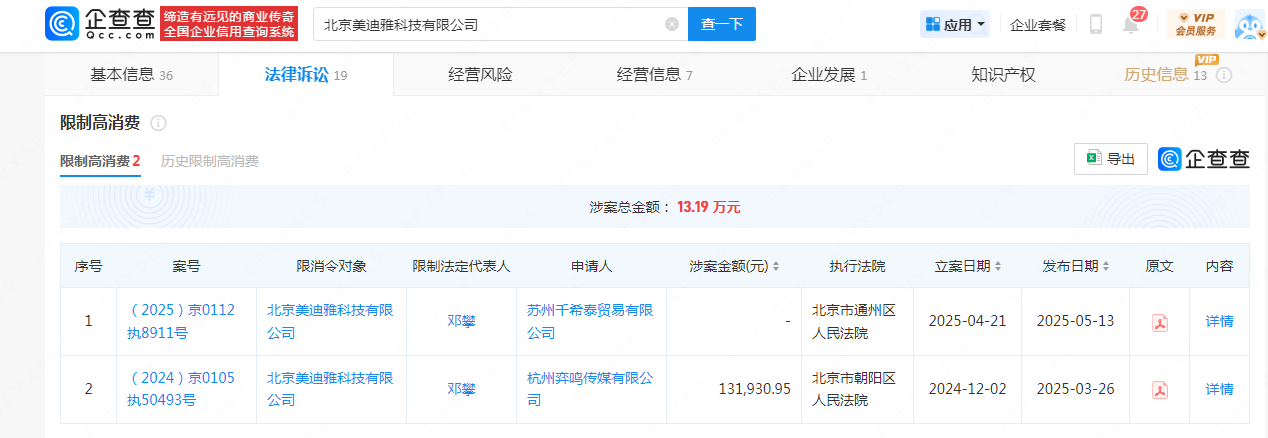Open the 经营信息 tab
Viewport: 1268px width, 438px height.
click(x=655, y=75)
